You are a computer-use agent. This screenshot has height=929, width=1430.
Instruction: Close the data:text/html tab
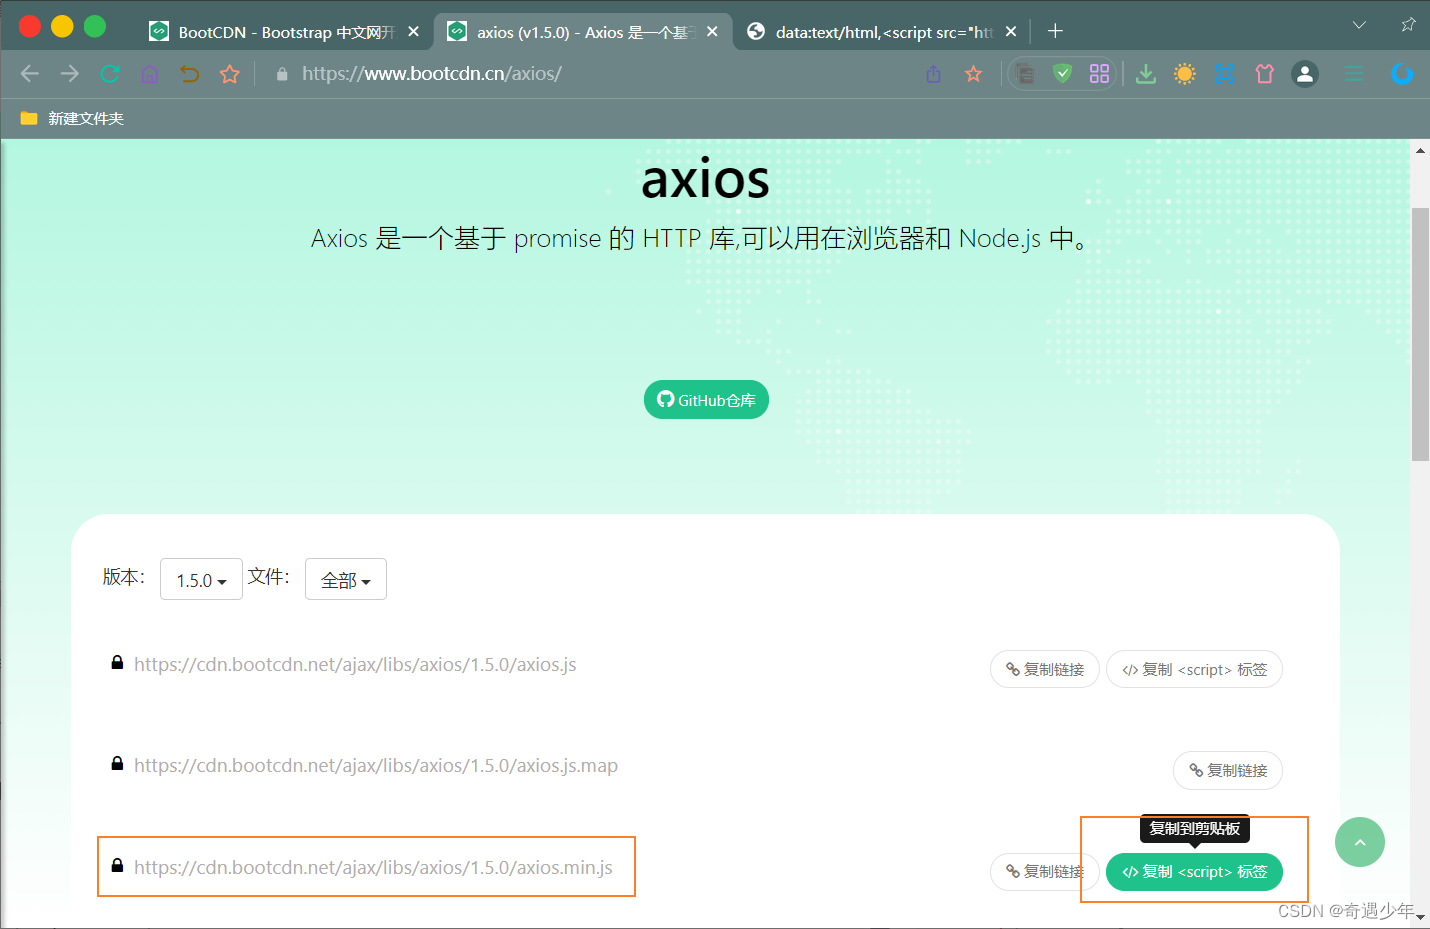pos(1011,32)
